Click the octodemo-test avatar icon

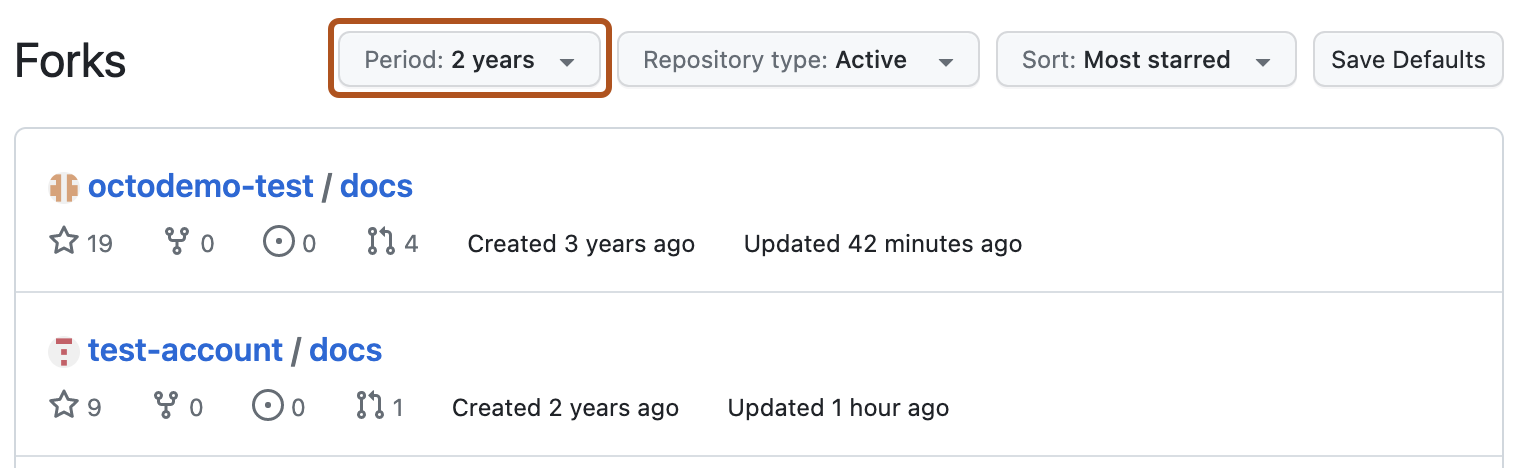click(x=63, y=187)
